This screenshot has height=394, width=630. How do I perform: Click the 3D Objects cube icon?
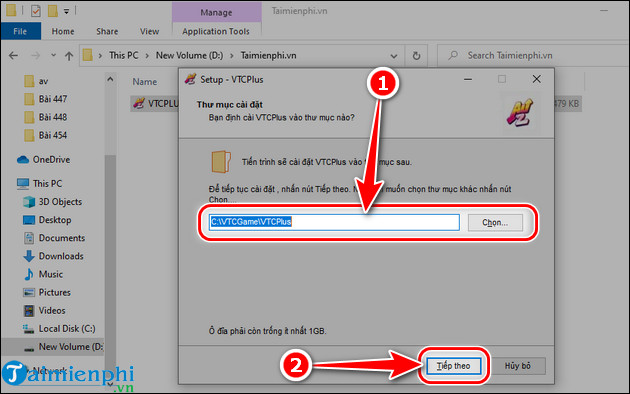coord(29,202)
